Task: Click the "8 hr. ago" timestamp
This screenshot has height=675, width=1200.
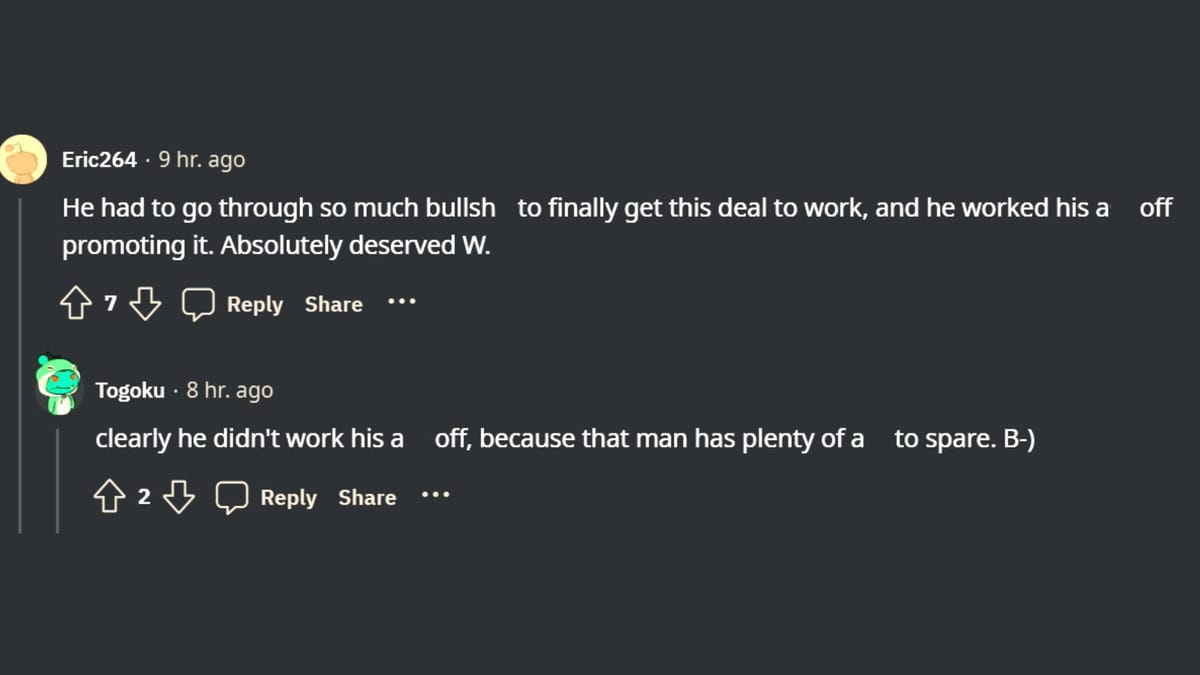Action: pyautogui.click(x=229, y=391)
